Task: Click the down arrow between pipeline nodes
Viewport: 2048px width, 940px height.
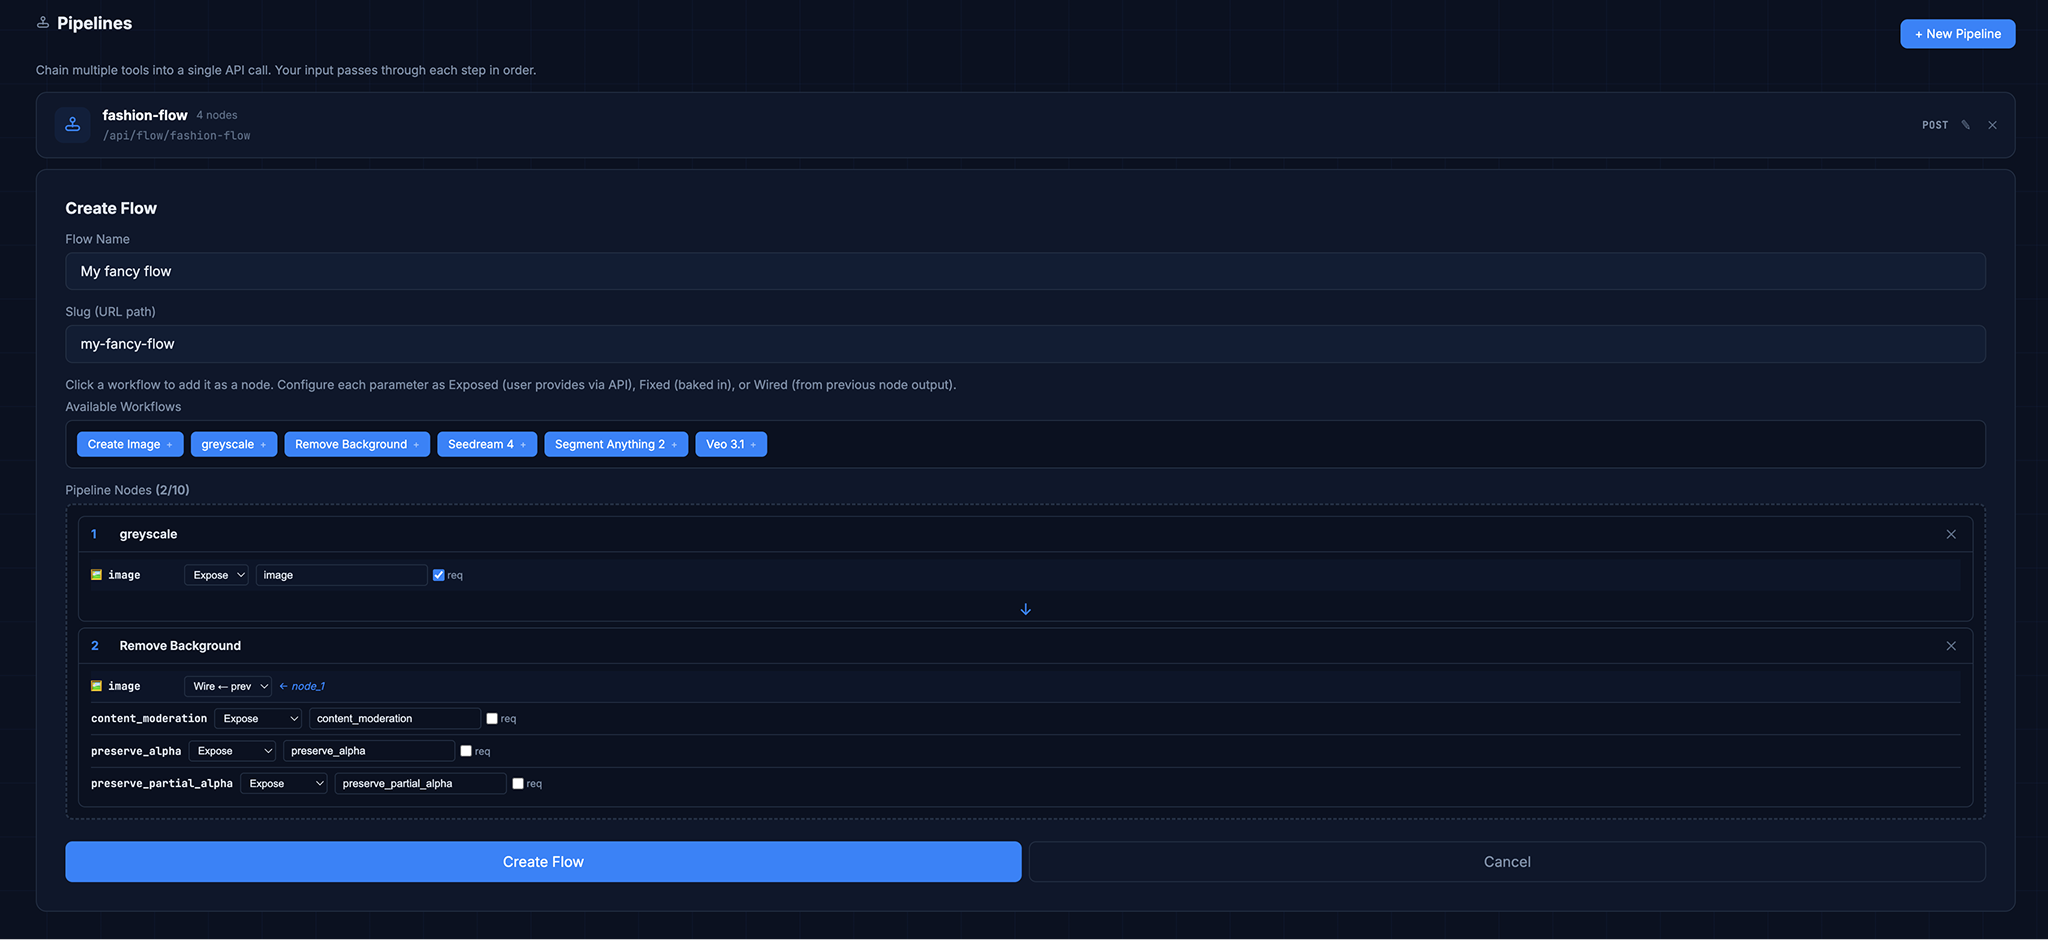Action: 1025,609
